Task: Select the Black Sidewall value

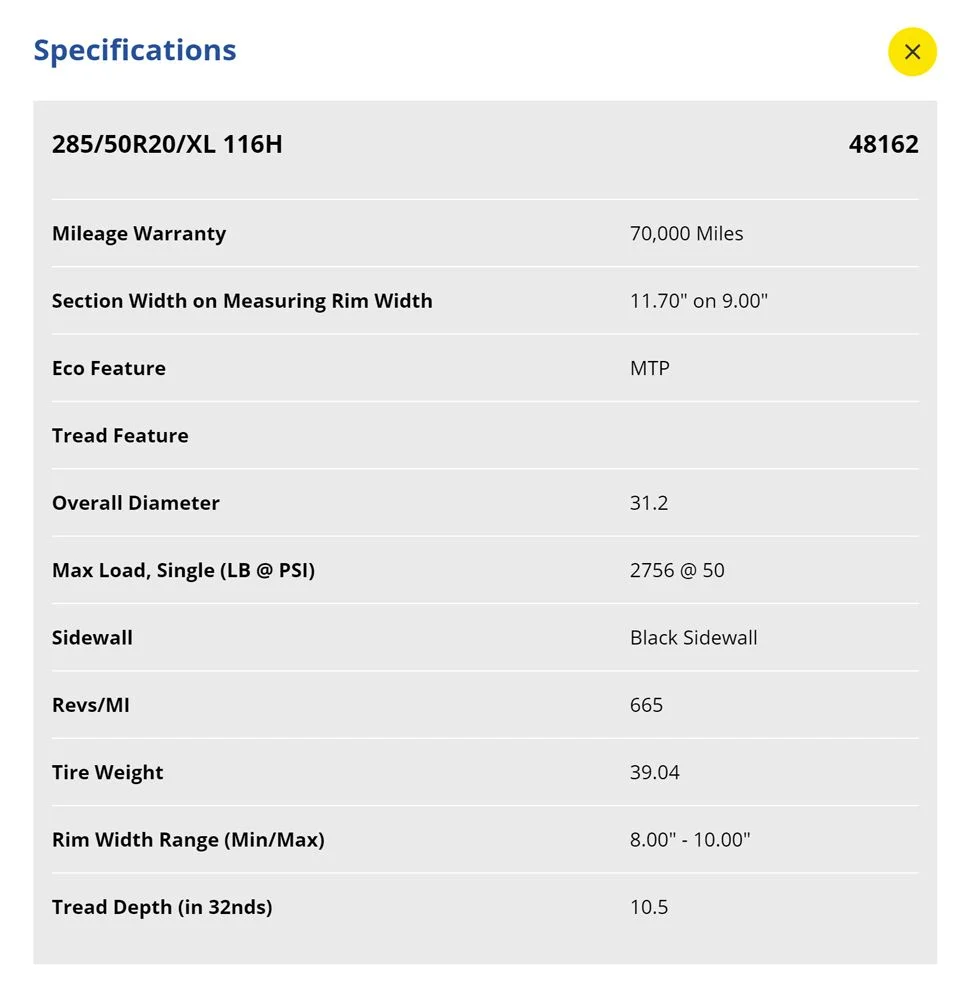Action: [693, 638]
